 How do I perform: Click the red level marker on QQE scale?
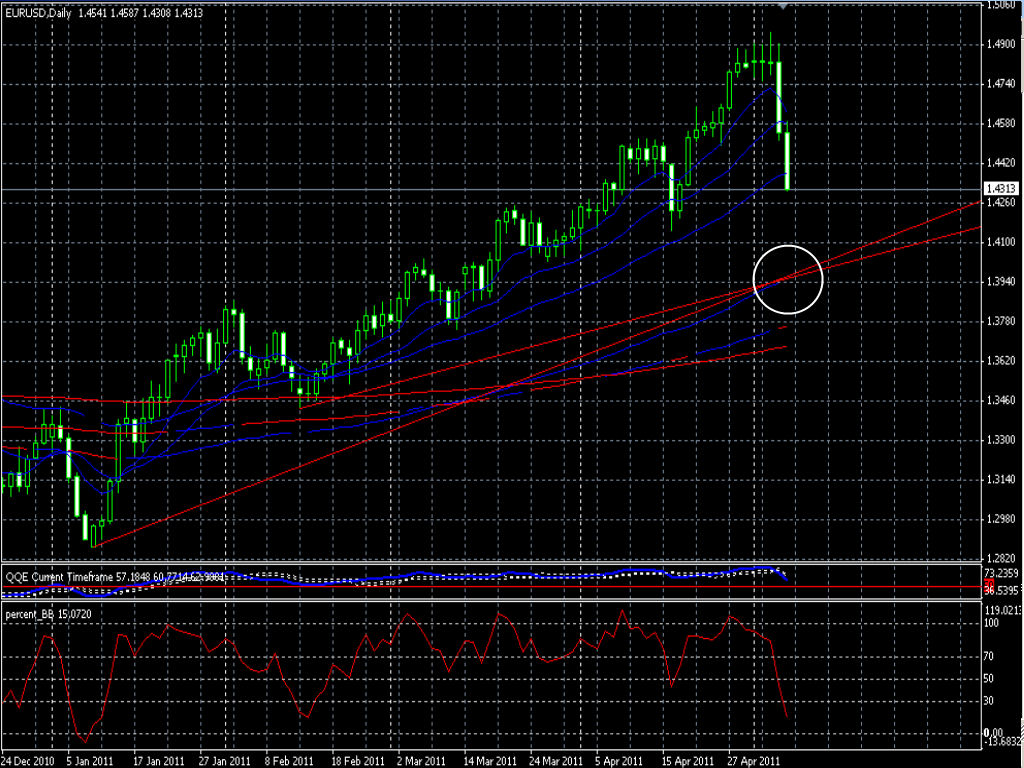click(988, 584)
